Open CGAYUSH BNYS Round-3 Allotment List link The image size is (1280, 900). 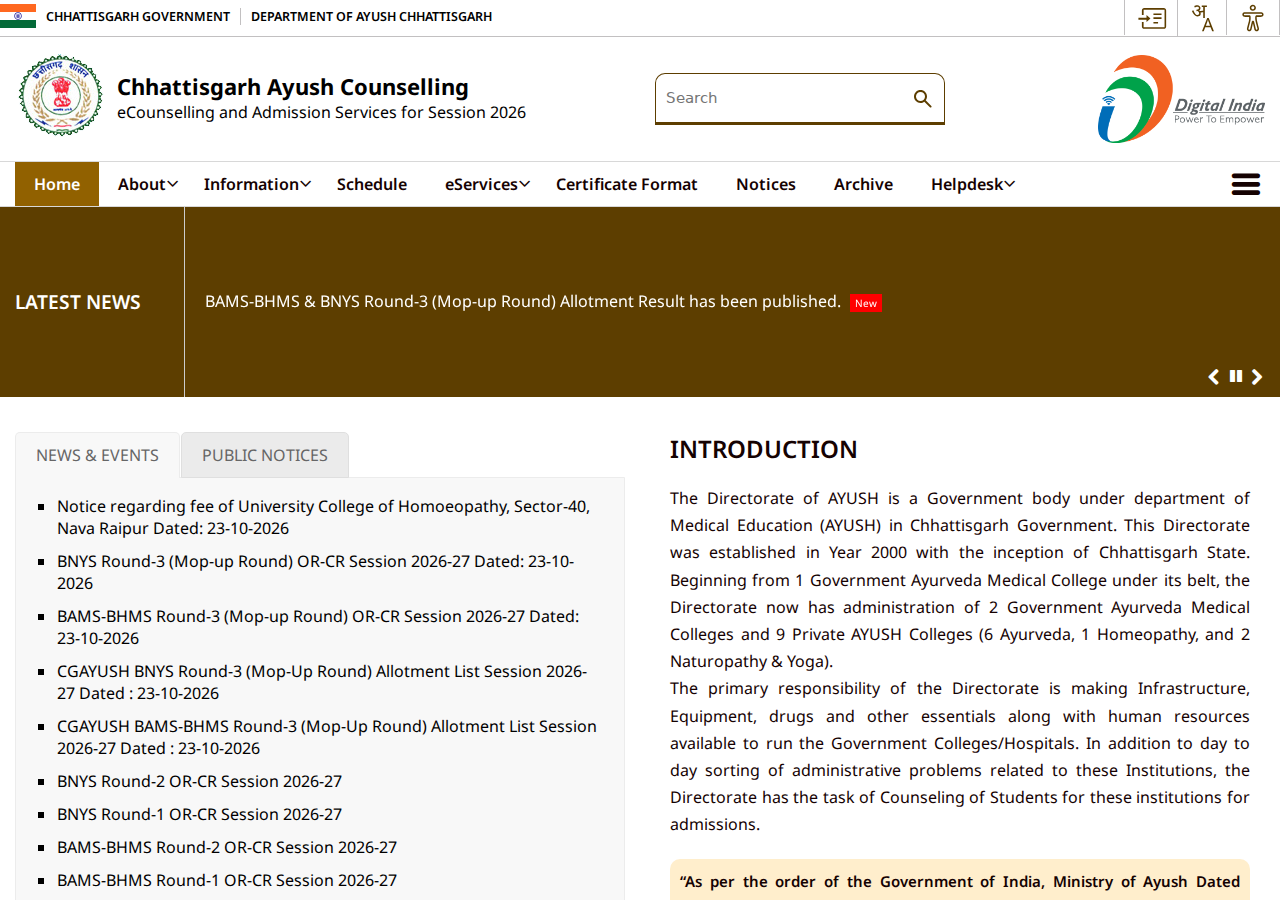[322, 682]
